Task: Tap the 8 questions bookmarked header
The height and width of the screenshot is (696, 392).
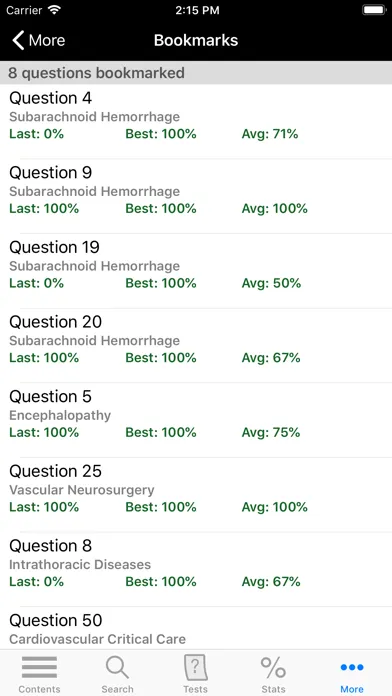Action: (196, 73)
